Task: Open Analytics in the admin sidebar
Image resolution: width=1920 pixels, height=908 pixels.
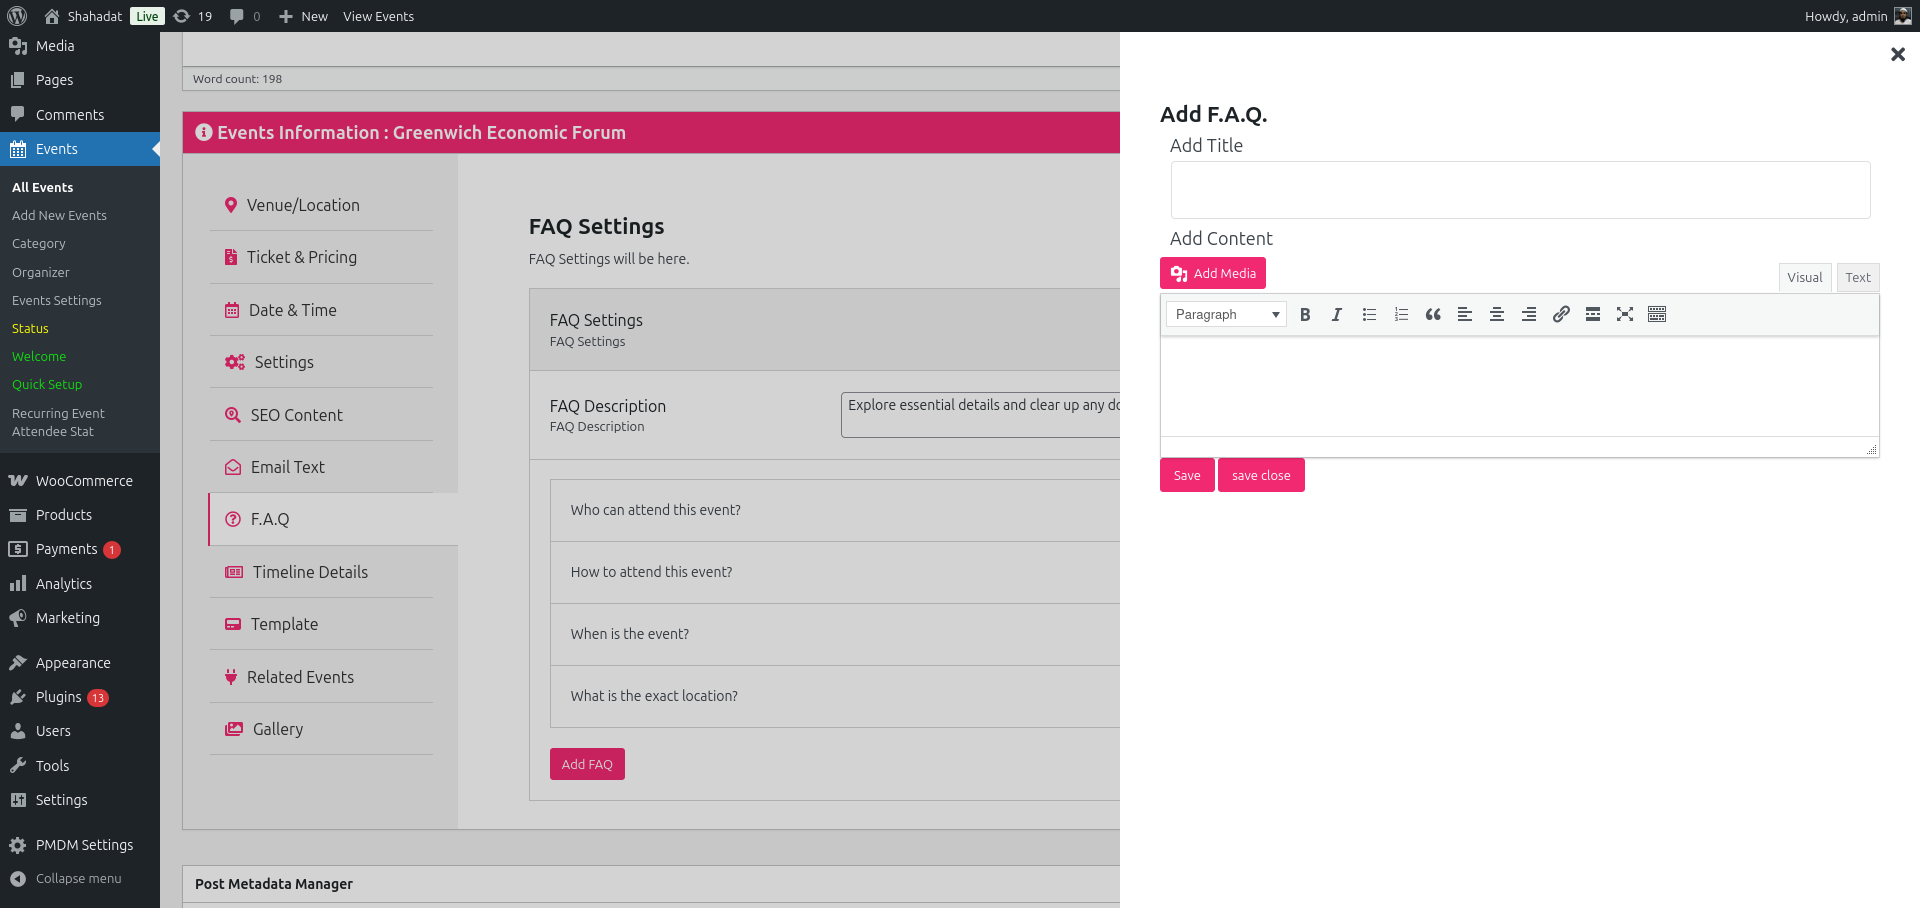Action: click(x=80, y=584)
